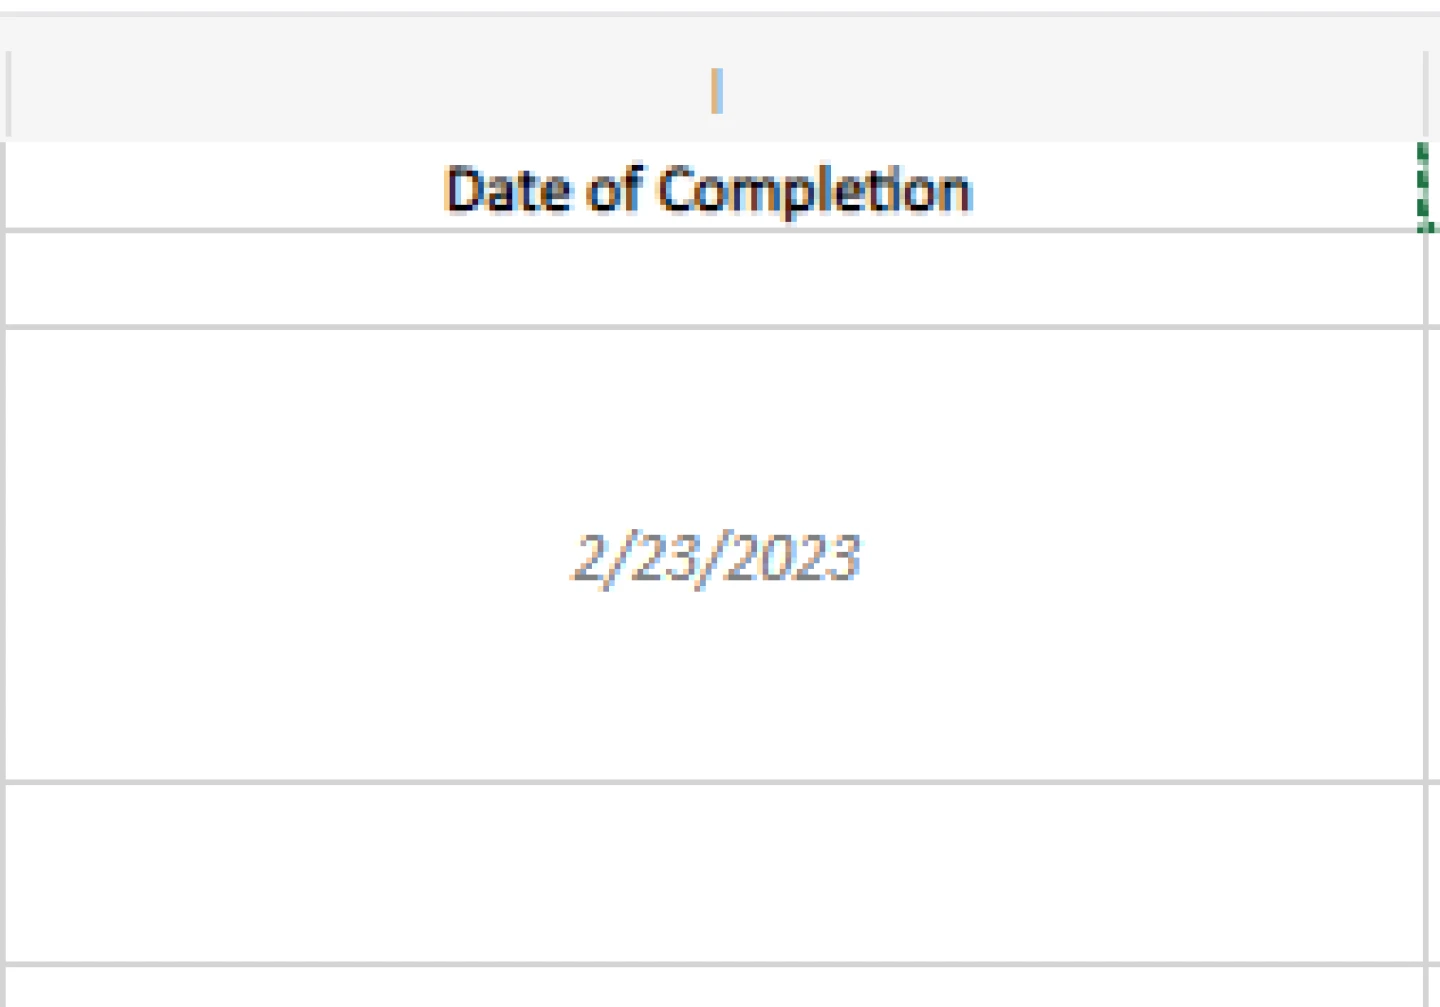Click the gridline directly beneath the 2/23/2023 cell
This screenshot has height=1007, width=1440.
pyautogui.click(x=715, y=782)
